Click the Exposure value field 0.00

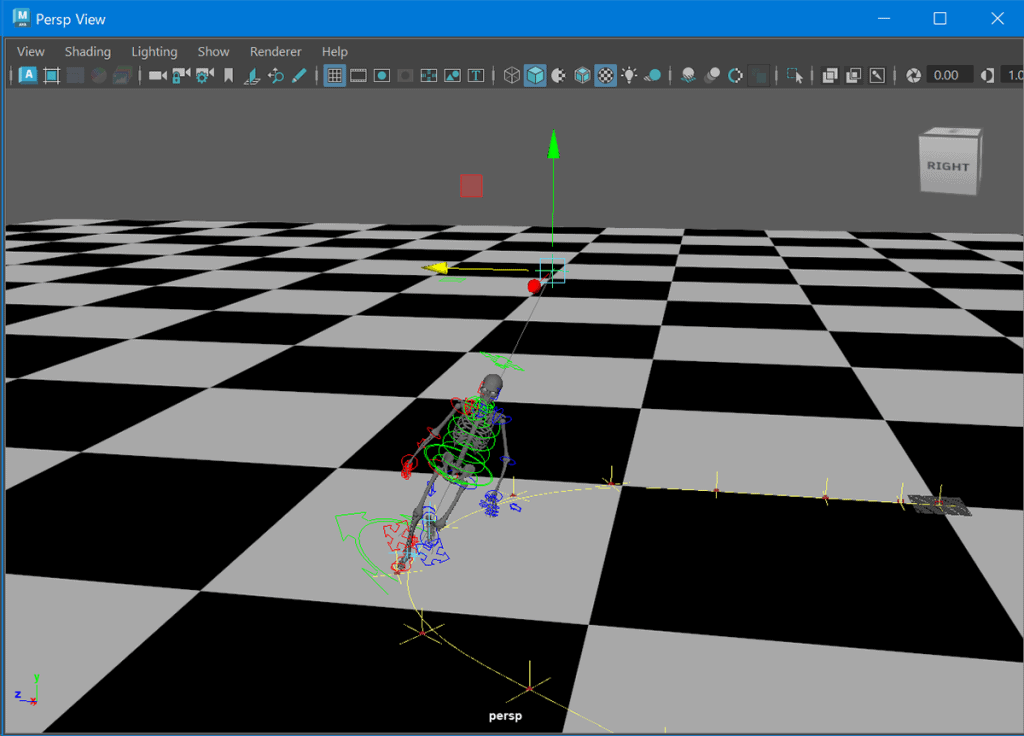coord(950,75)
